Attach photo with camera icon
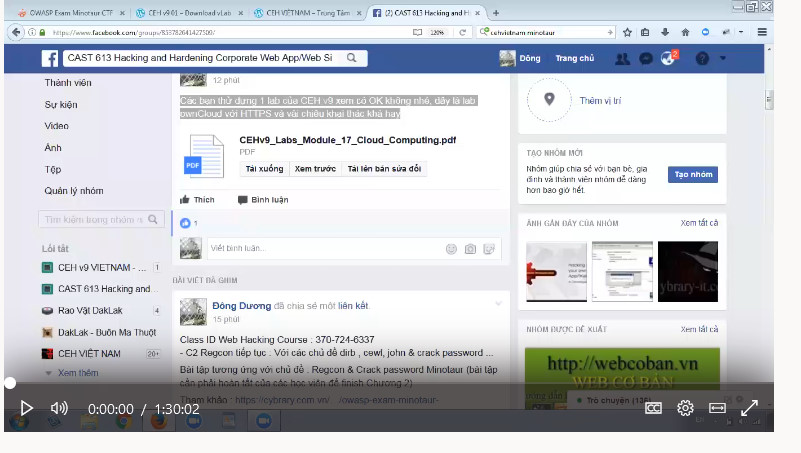The image size is (801, 453). click(x=470, y=249)
